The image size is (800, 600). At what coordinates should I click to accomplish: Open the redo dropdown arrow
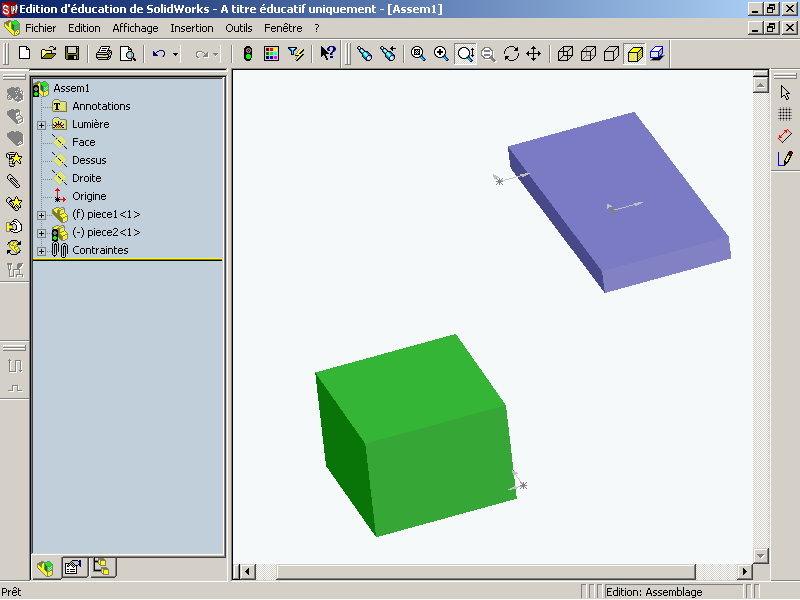pyautogui.click(x=216, y=54)
